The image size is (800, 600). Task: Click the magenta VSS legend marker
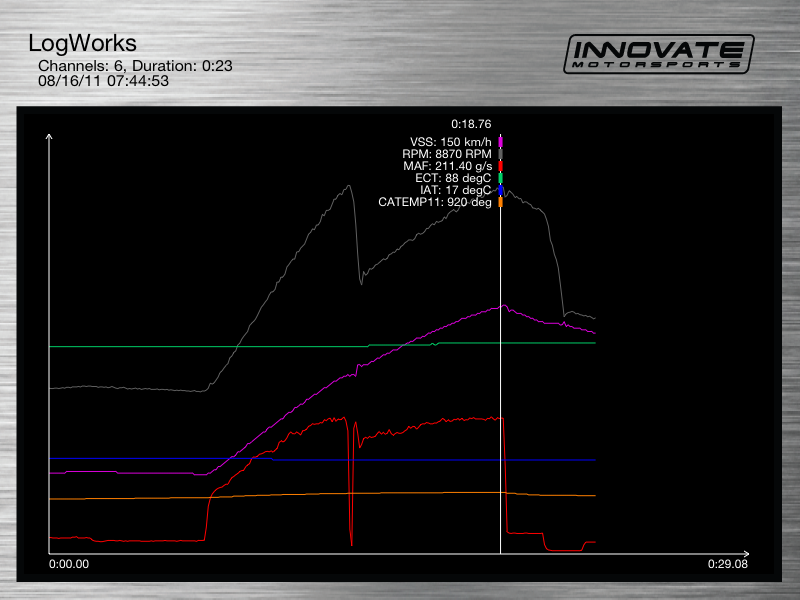coord(500,142)
